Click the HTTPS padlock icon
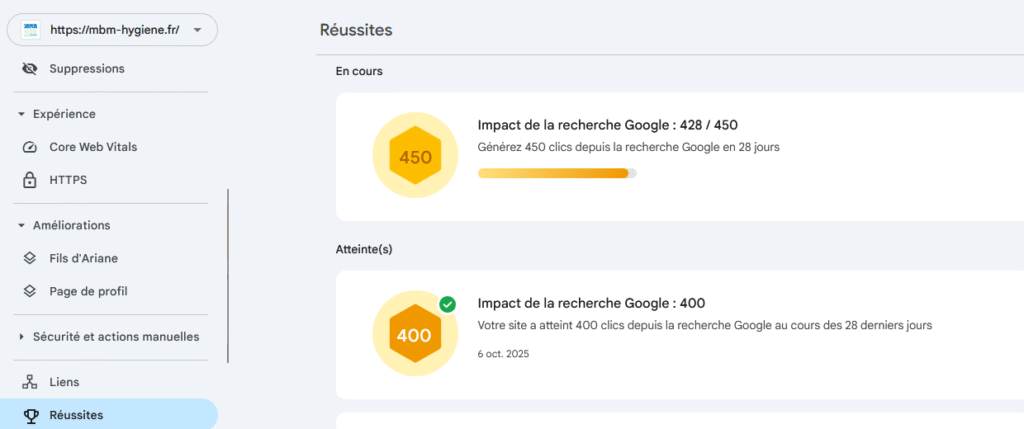 pyautogui.click(x=30, y=180)
